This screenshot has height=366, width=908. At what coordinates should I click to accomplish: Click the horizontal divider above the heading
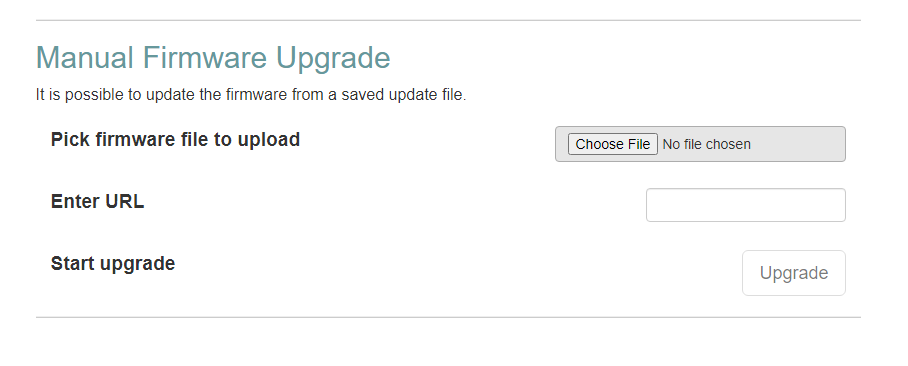coord(448,20)
